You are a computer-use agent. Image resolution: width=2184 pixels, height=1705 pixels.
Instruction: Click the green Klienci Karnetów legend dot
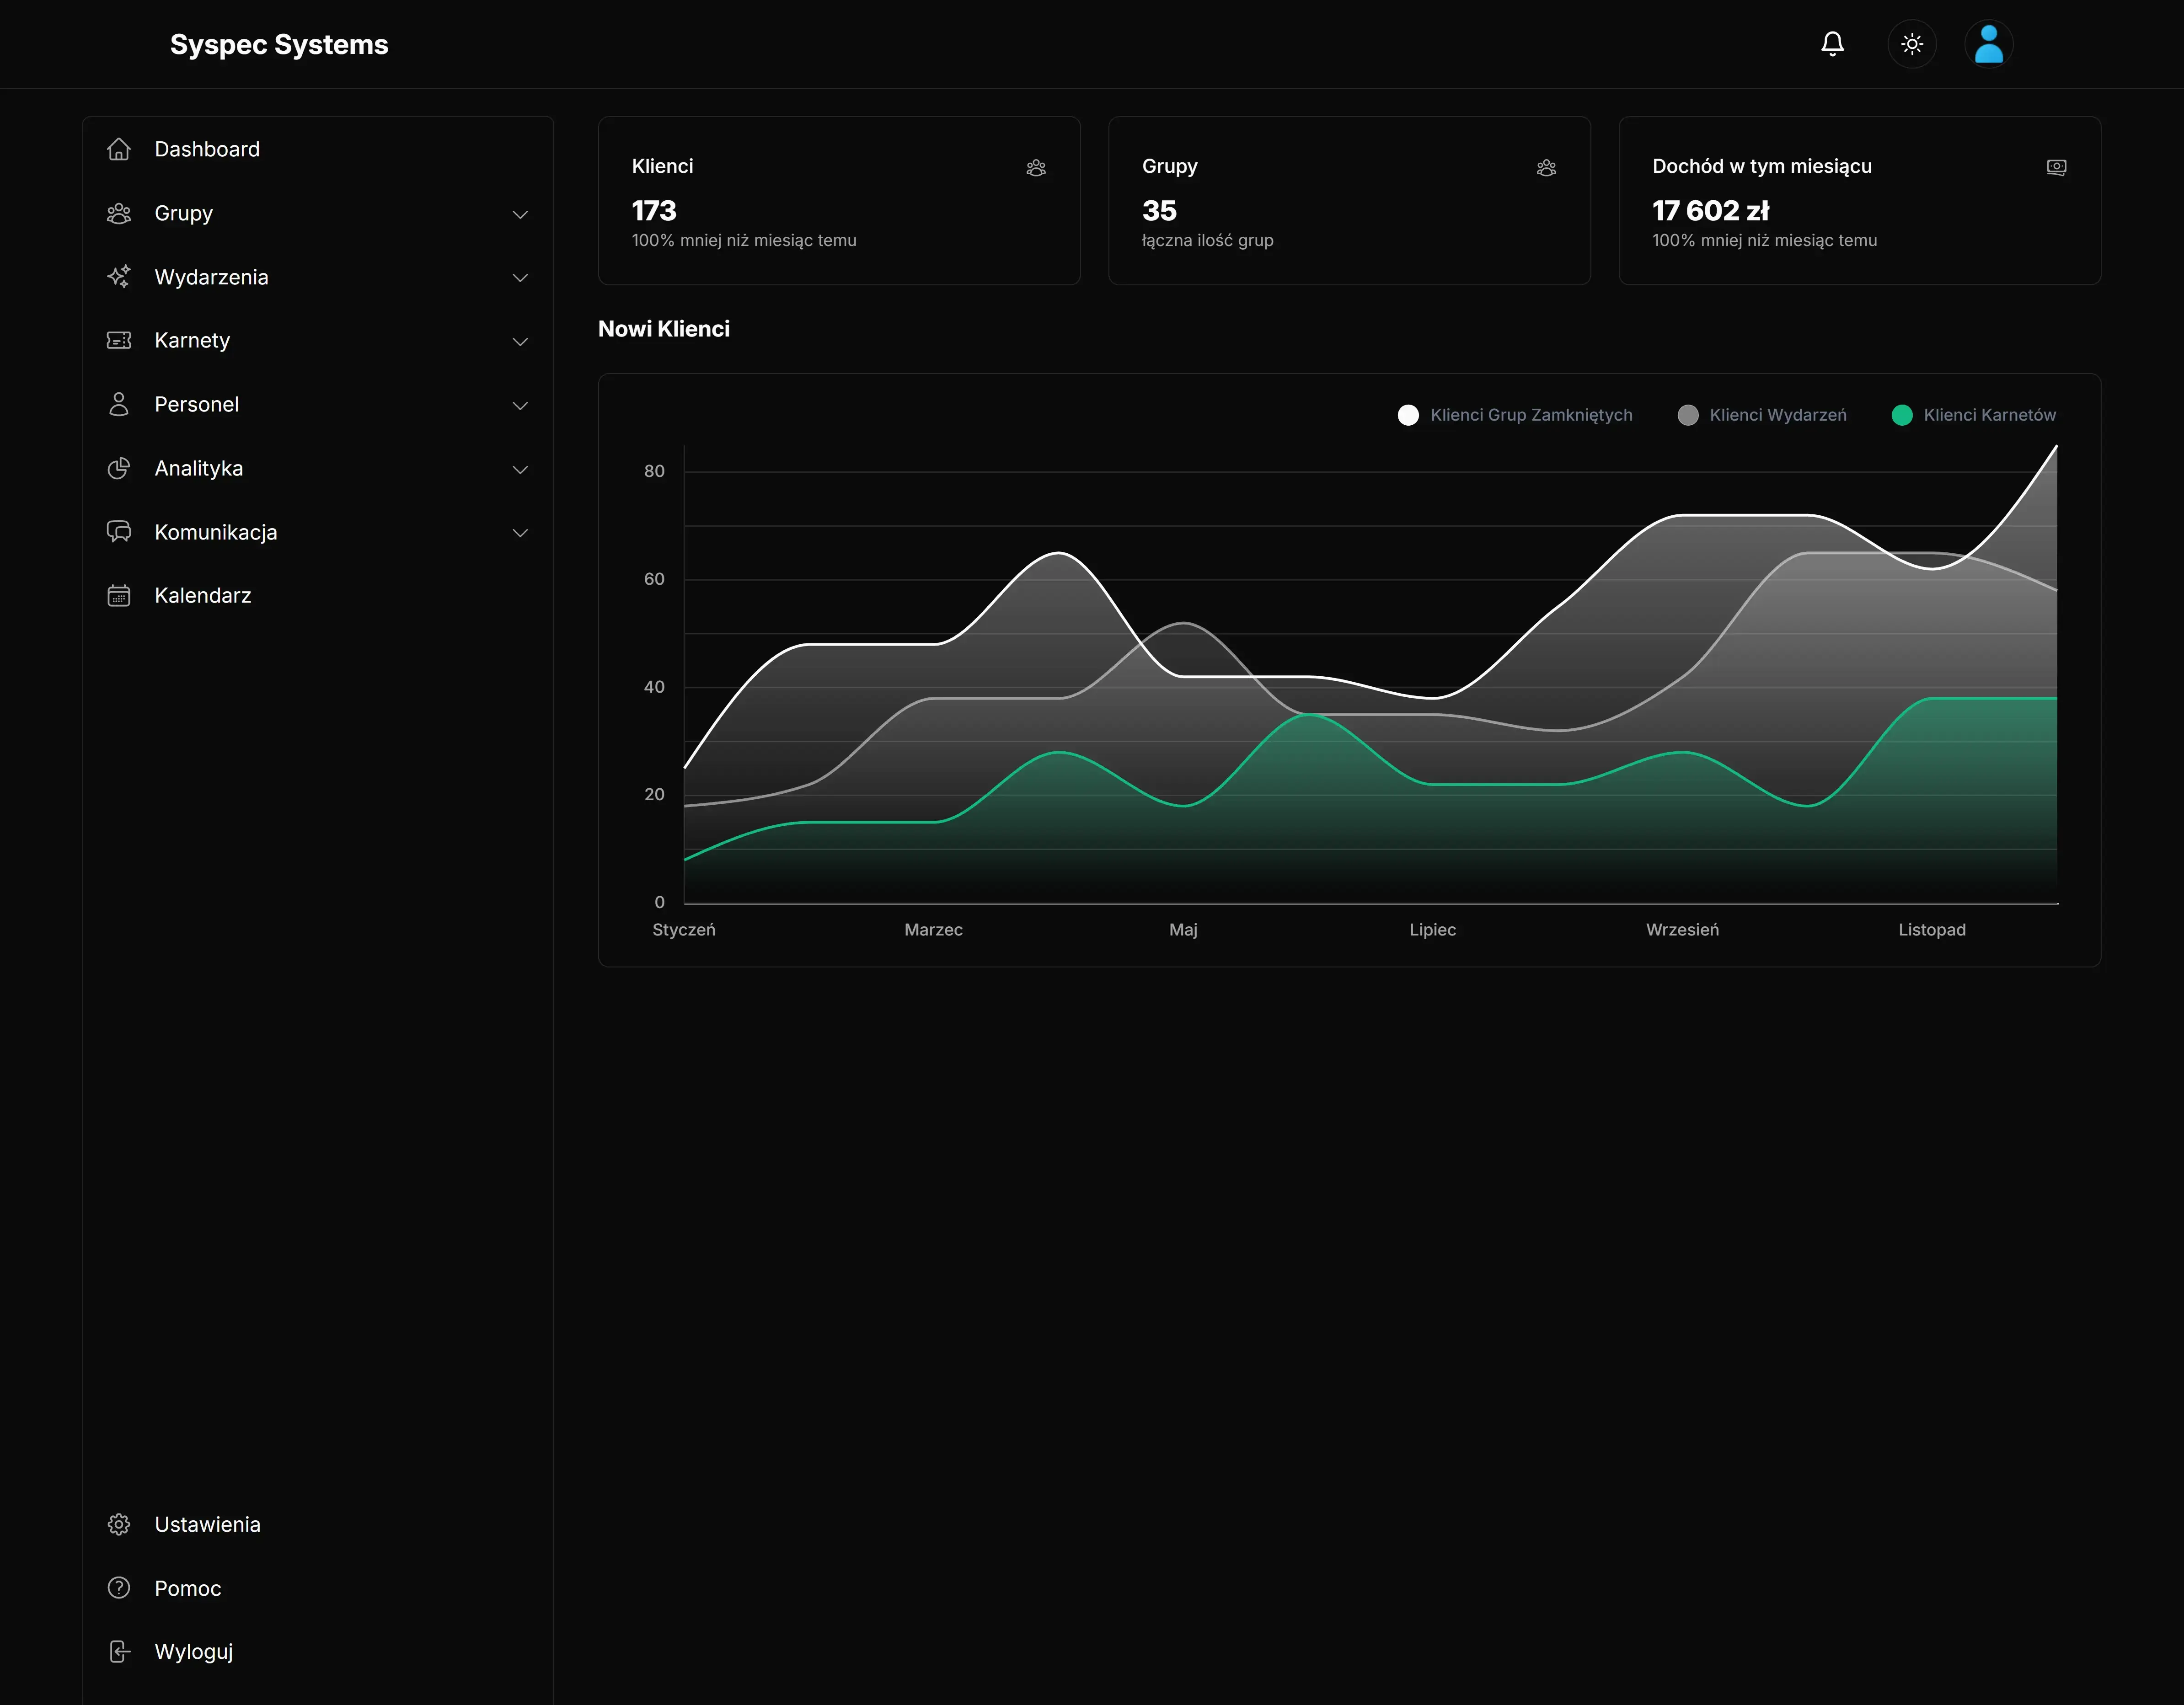(x=1902, y=415)
